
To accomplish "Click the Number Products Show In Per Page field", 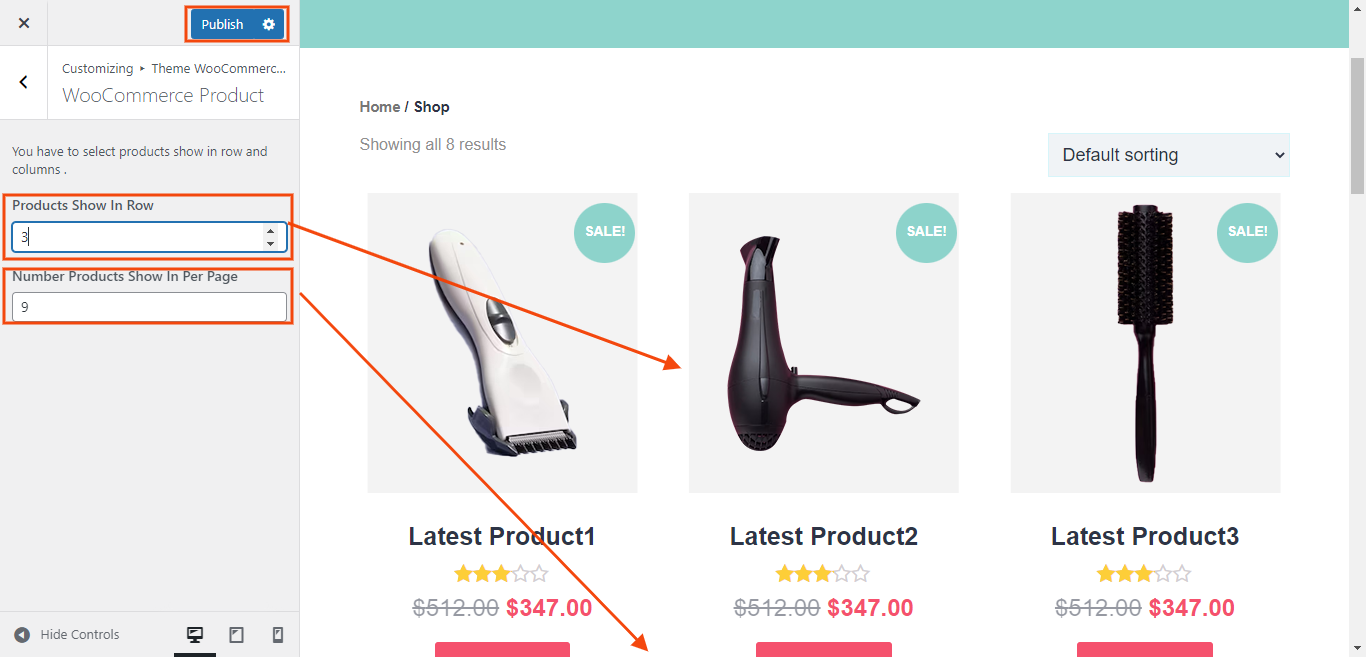I will click(149, 307).
